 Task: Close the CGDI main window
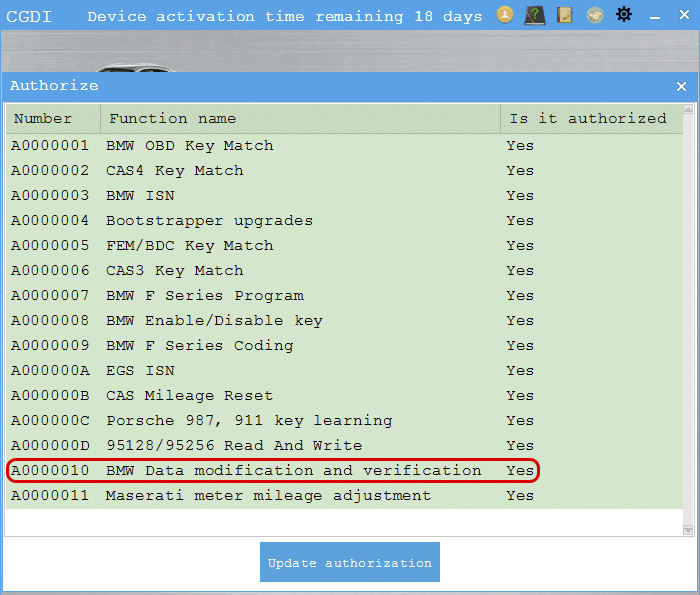684,15
